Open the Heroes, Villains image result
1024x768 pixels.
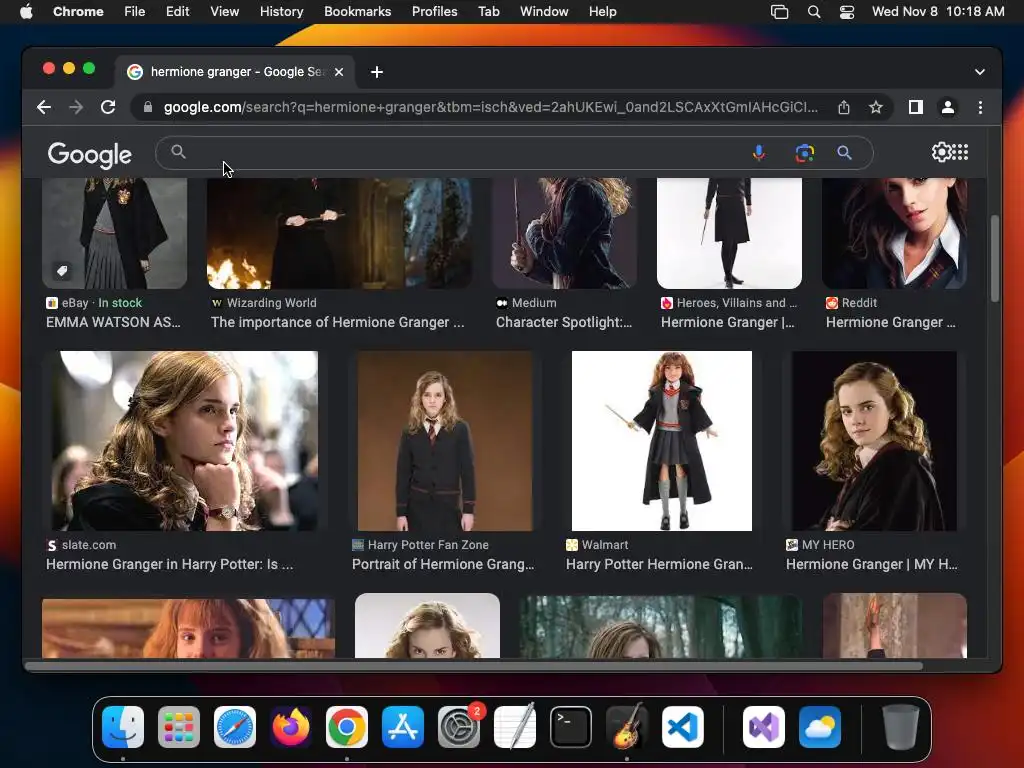point(729,234)
